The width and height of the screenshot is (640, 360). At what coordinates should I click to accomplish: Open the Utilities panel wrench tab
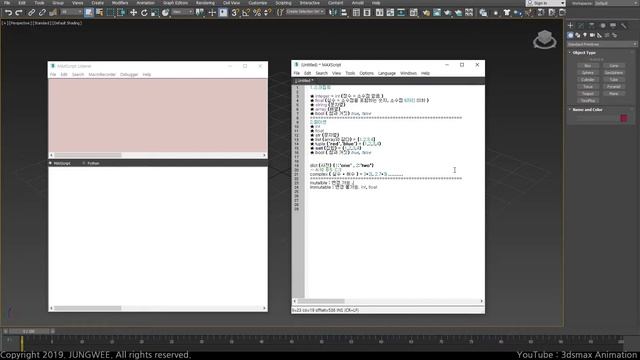click(x=624, y=26)
